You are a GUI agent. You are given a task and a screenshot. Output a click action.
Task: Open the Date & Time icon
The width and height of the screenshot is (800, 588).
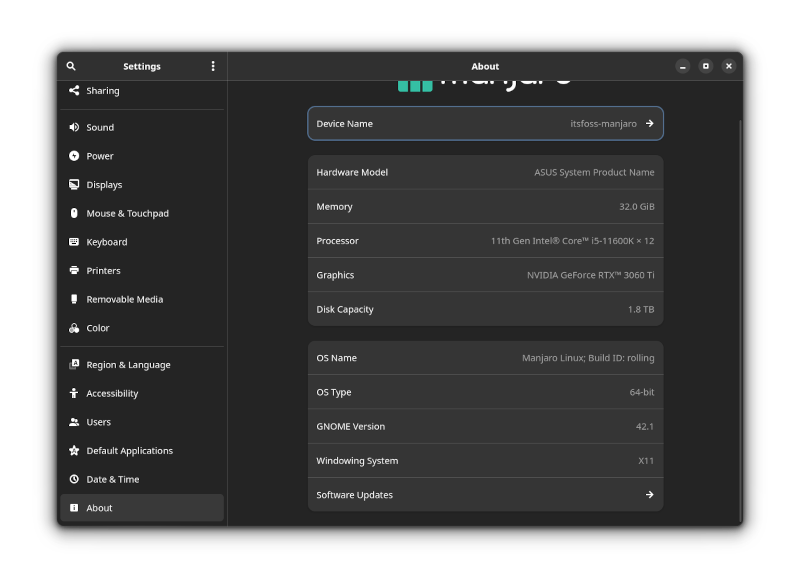pos(72,479)
